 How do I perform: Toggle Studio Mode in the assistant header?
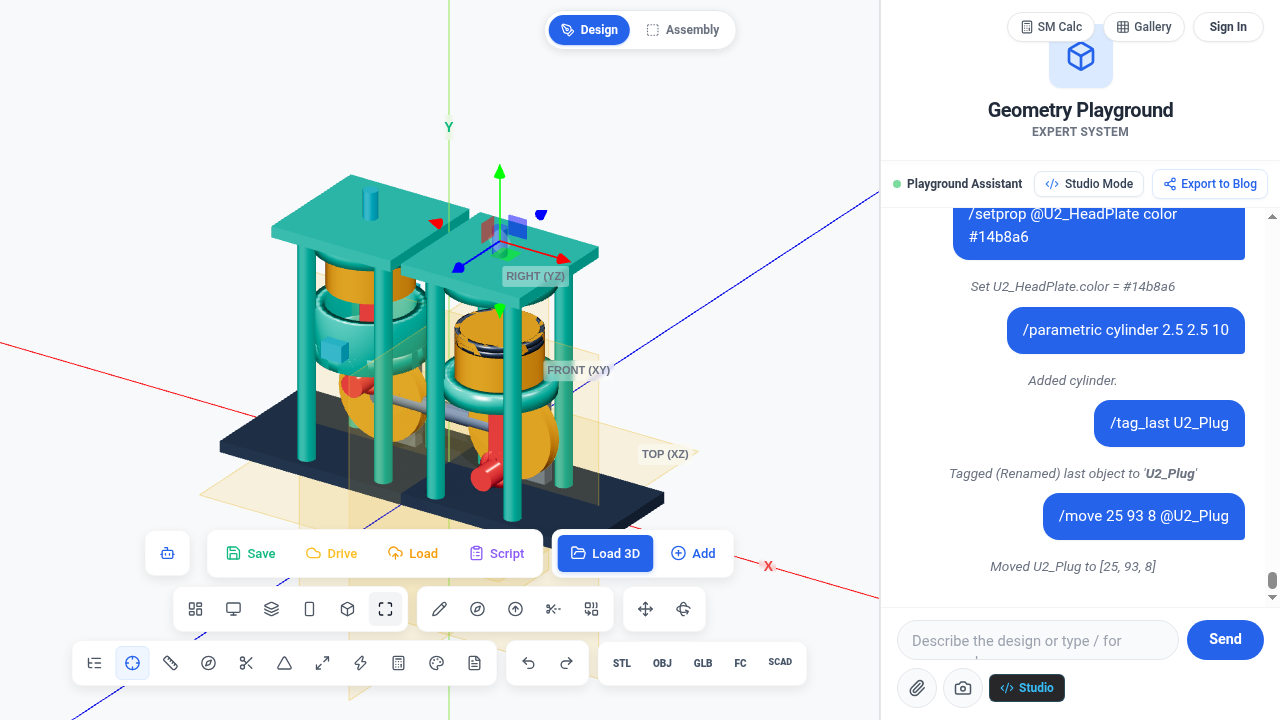click(1089, 184)
